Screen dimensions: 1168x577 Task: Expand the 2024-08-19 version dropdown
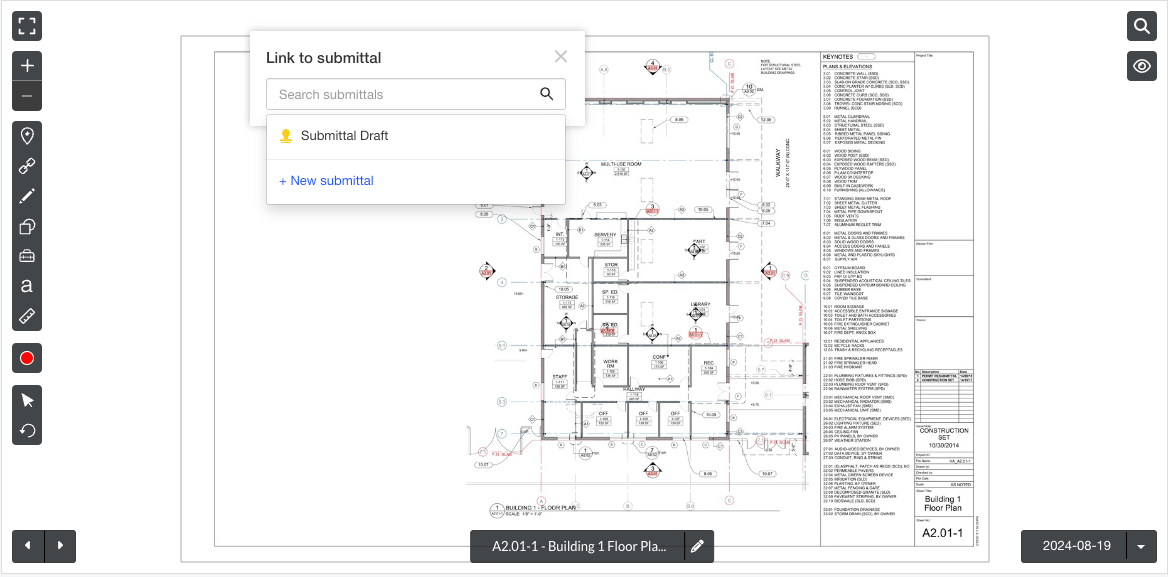tap(1141, 546)
